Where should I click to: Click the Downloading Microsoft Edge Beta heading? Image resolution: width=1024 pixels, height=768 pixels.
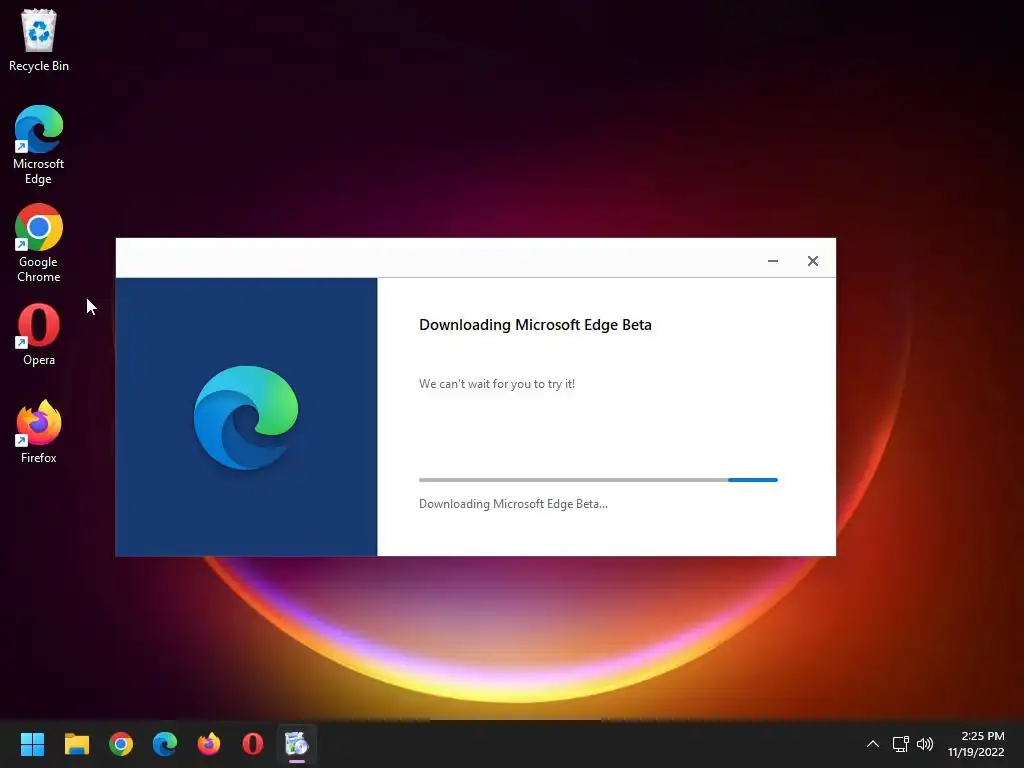535,325
